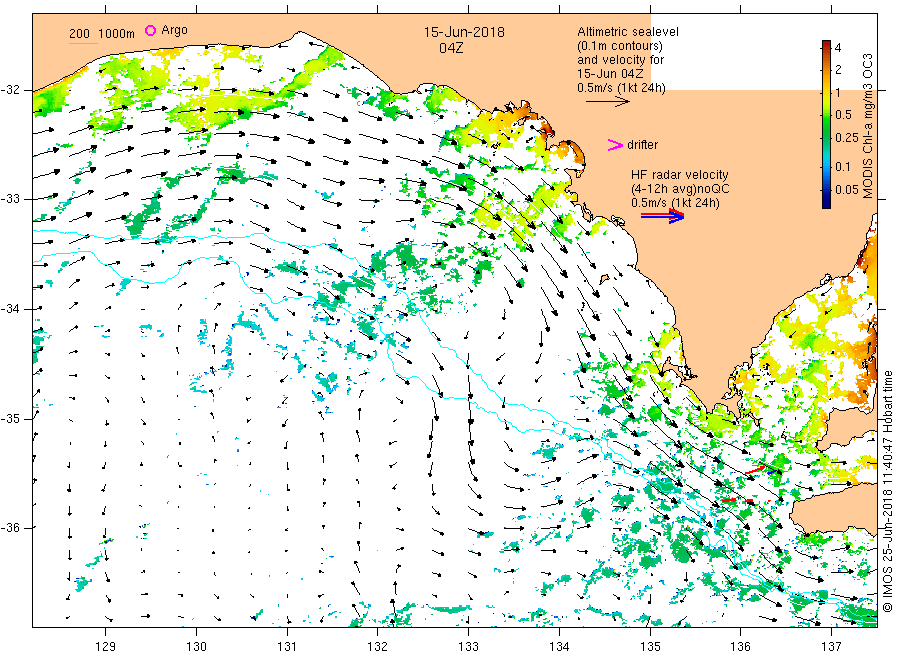Click the 131 longitude axis label

pyautogui.click(x=287, y=647)
